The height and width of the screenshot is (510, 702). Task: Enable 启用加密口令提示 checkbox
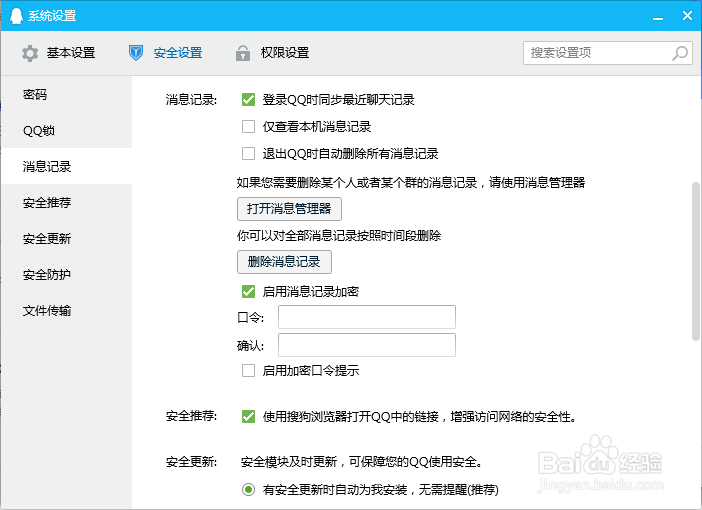(248, 370)
